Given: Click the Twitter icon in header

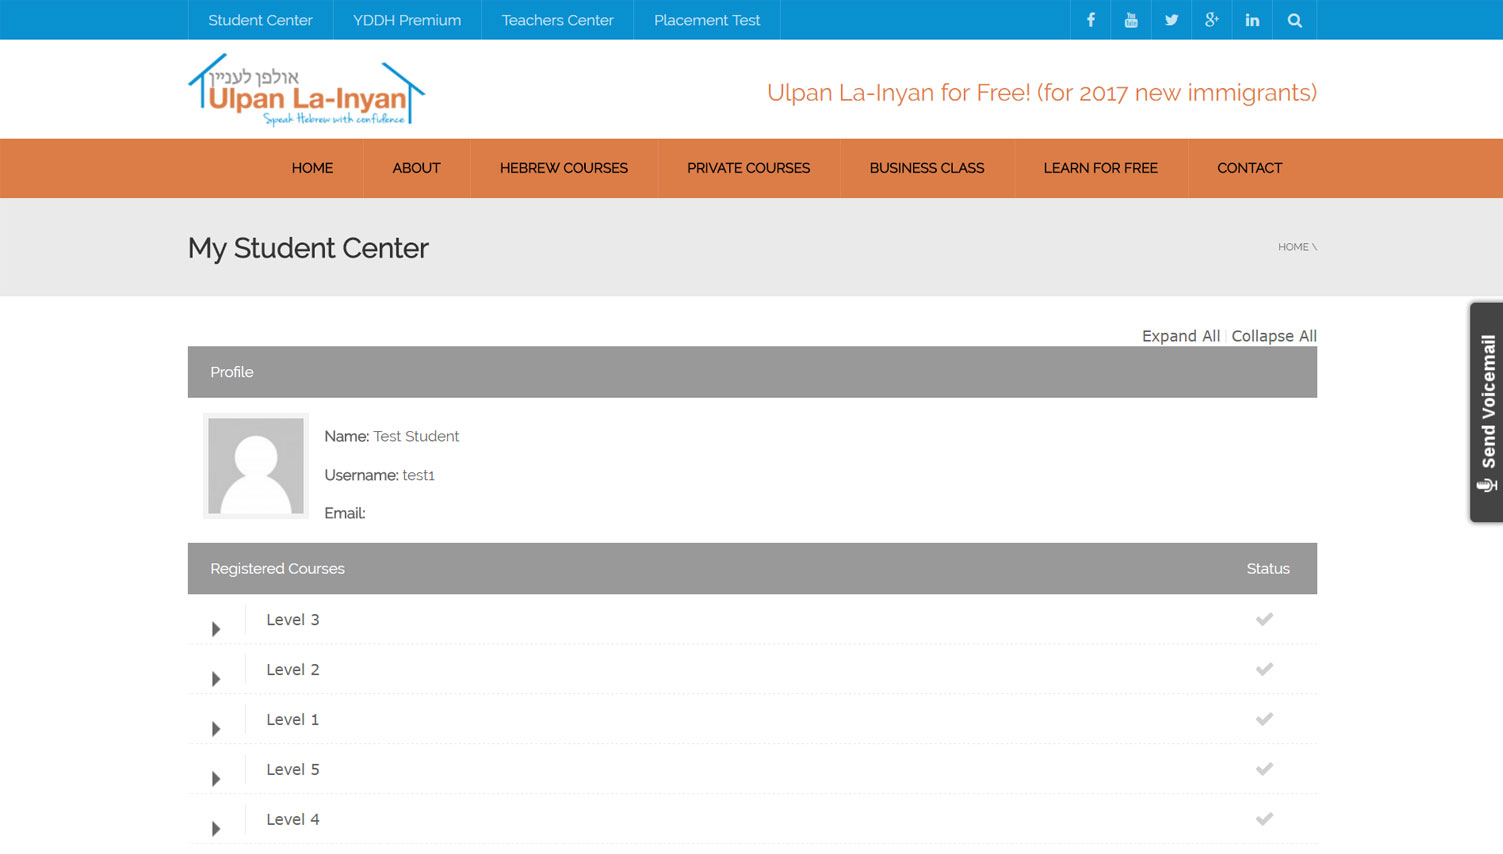Looking at the screenshot, I should [1171, 20].
